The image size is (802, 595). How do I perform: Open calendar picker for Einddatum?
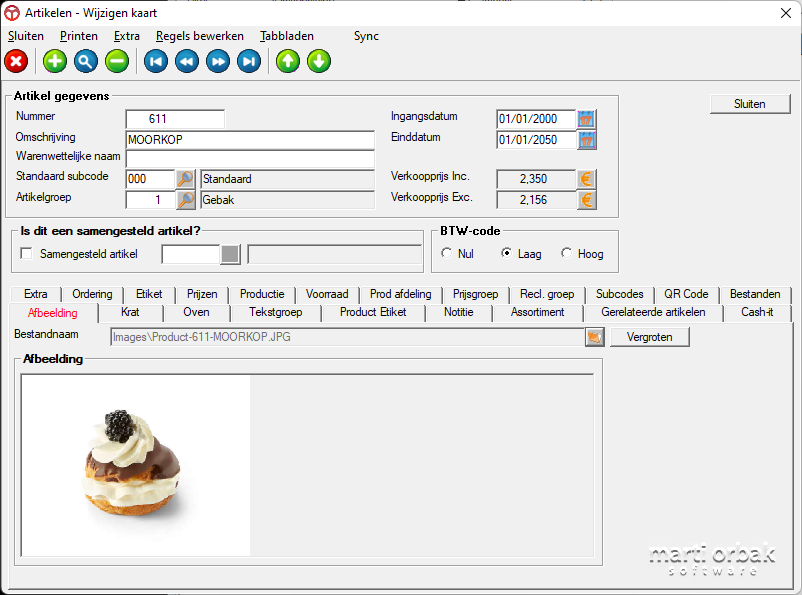point(586,140)
